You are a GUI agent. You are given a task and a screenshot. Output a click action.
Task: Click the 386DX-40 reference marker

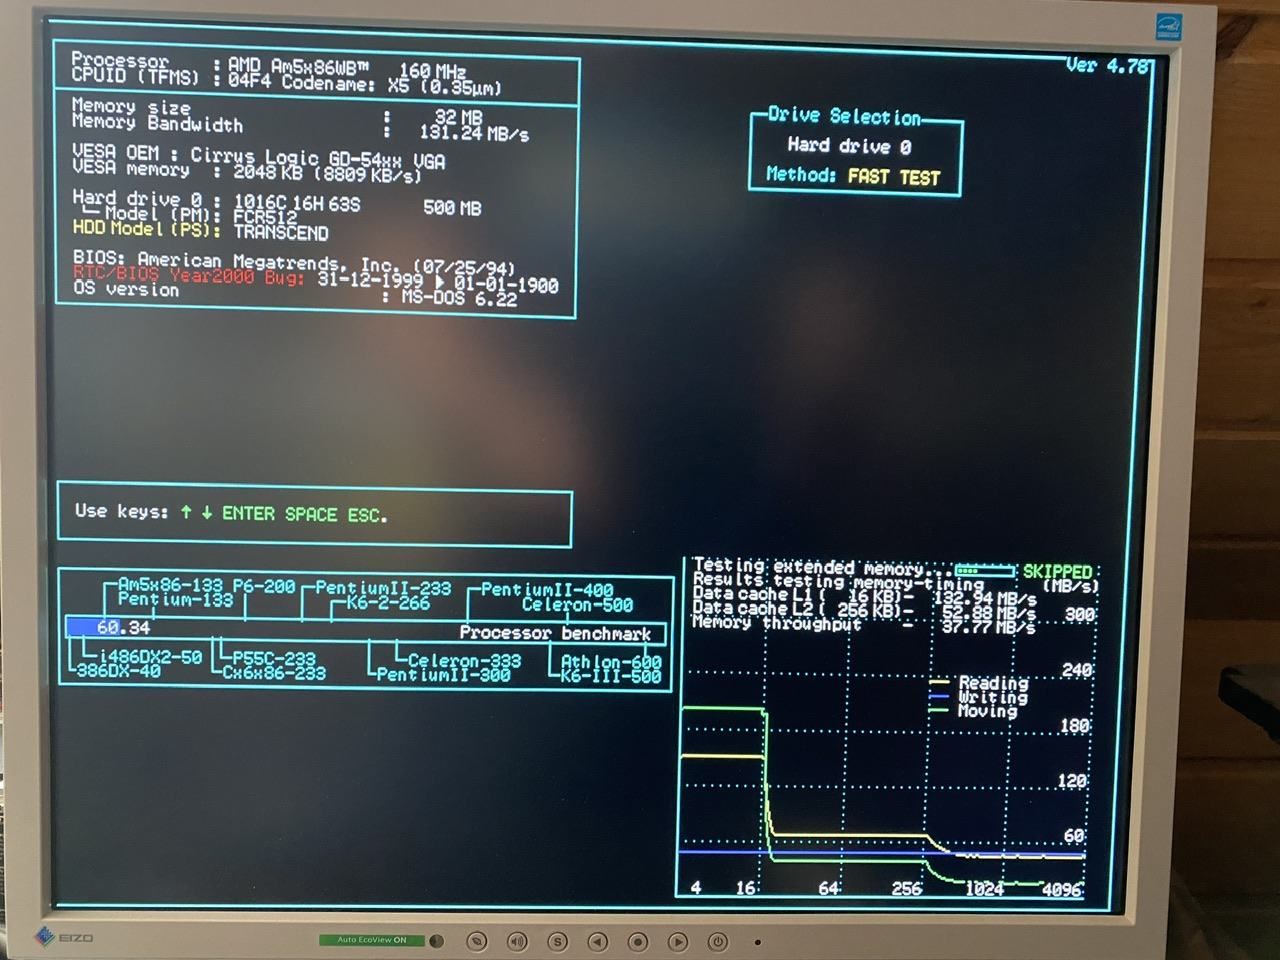(x=119, y=671)
